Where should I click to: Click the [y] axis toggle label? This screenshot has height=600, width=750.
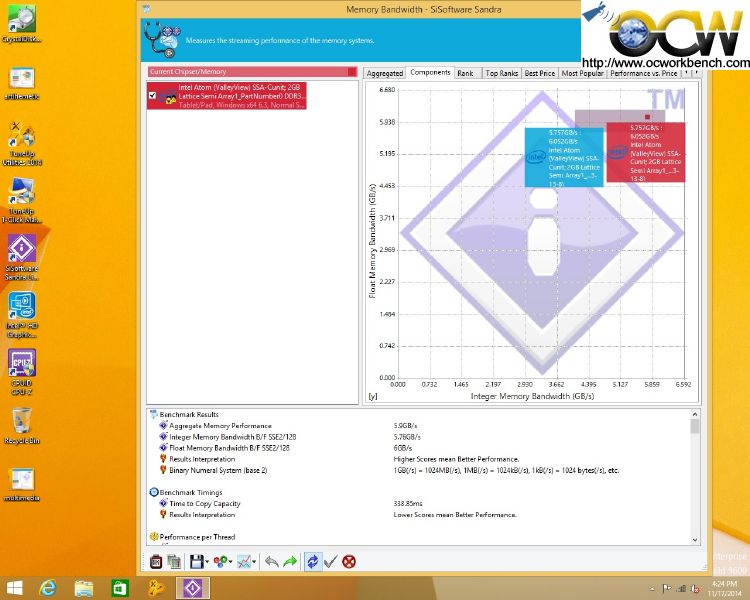[x=373, y=396]
